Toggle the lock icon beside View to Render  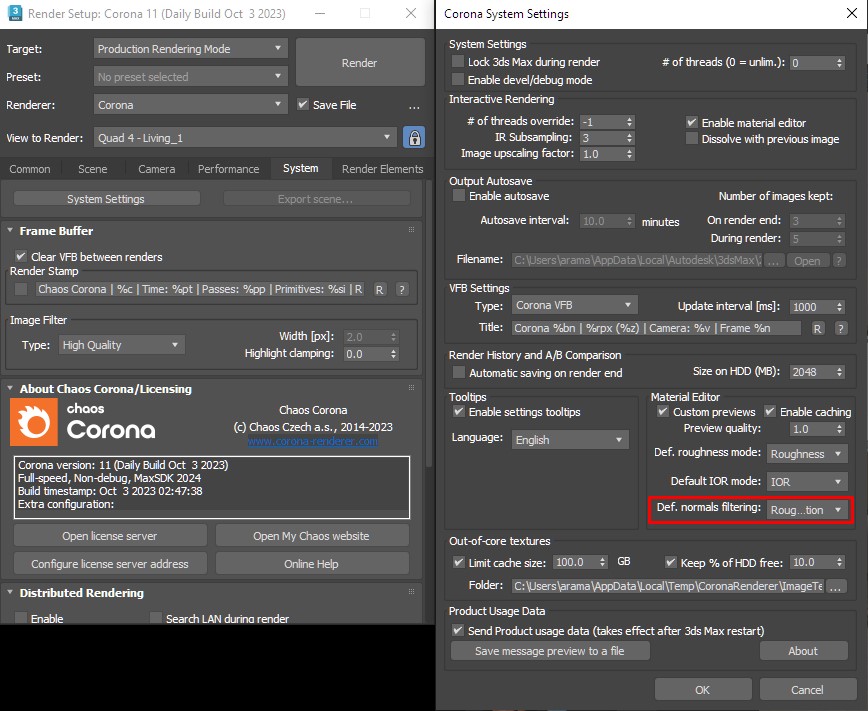[414, 138]
